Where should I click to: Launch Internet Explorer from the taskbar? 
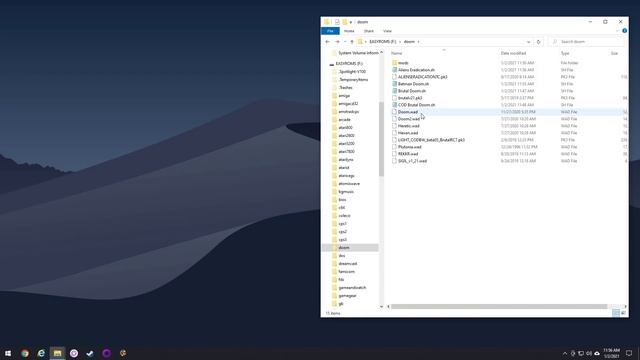coord(41,353)
